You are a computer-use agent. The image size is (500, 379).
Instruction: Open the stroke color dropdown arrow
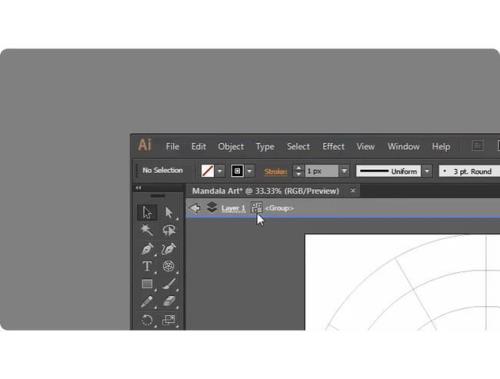click(250, 171)
